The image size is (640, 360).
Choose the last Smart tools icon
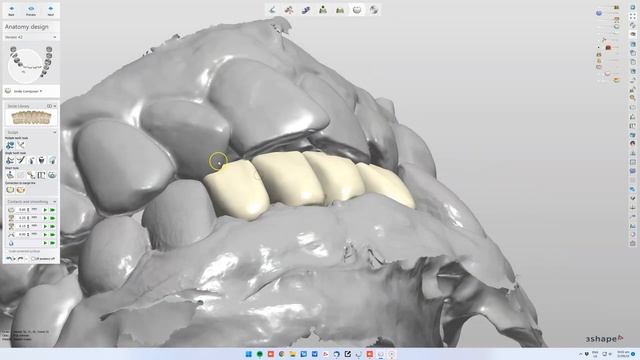52,175
